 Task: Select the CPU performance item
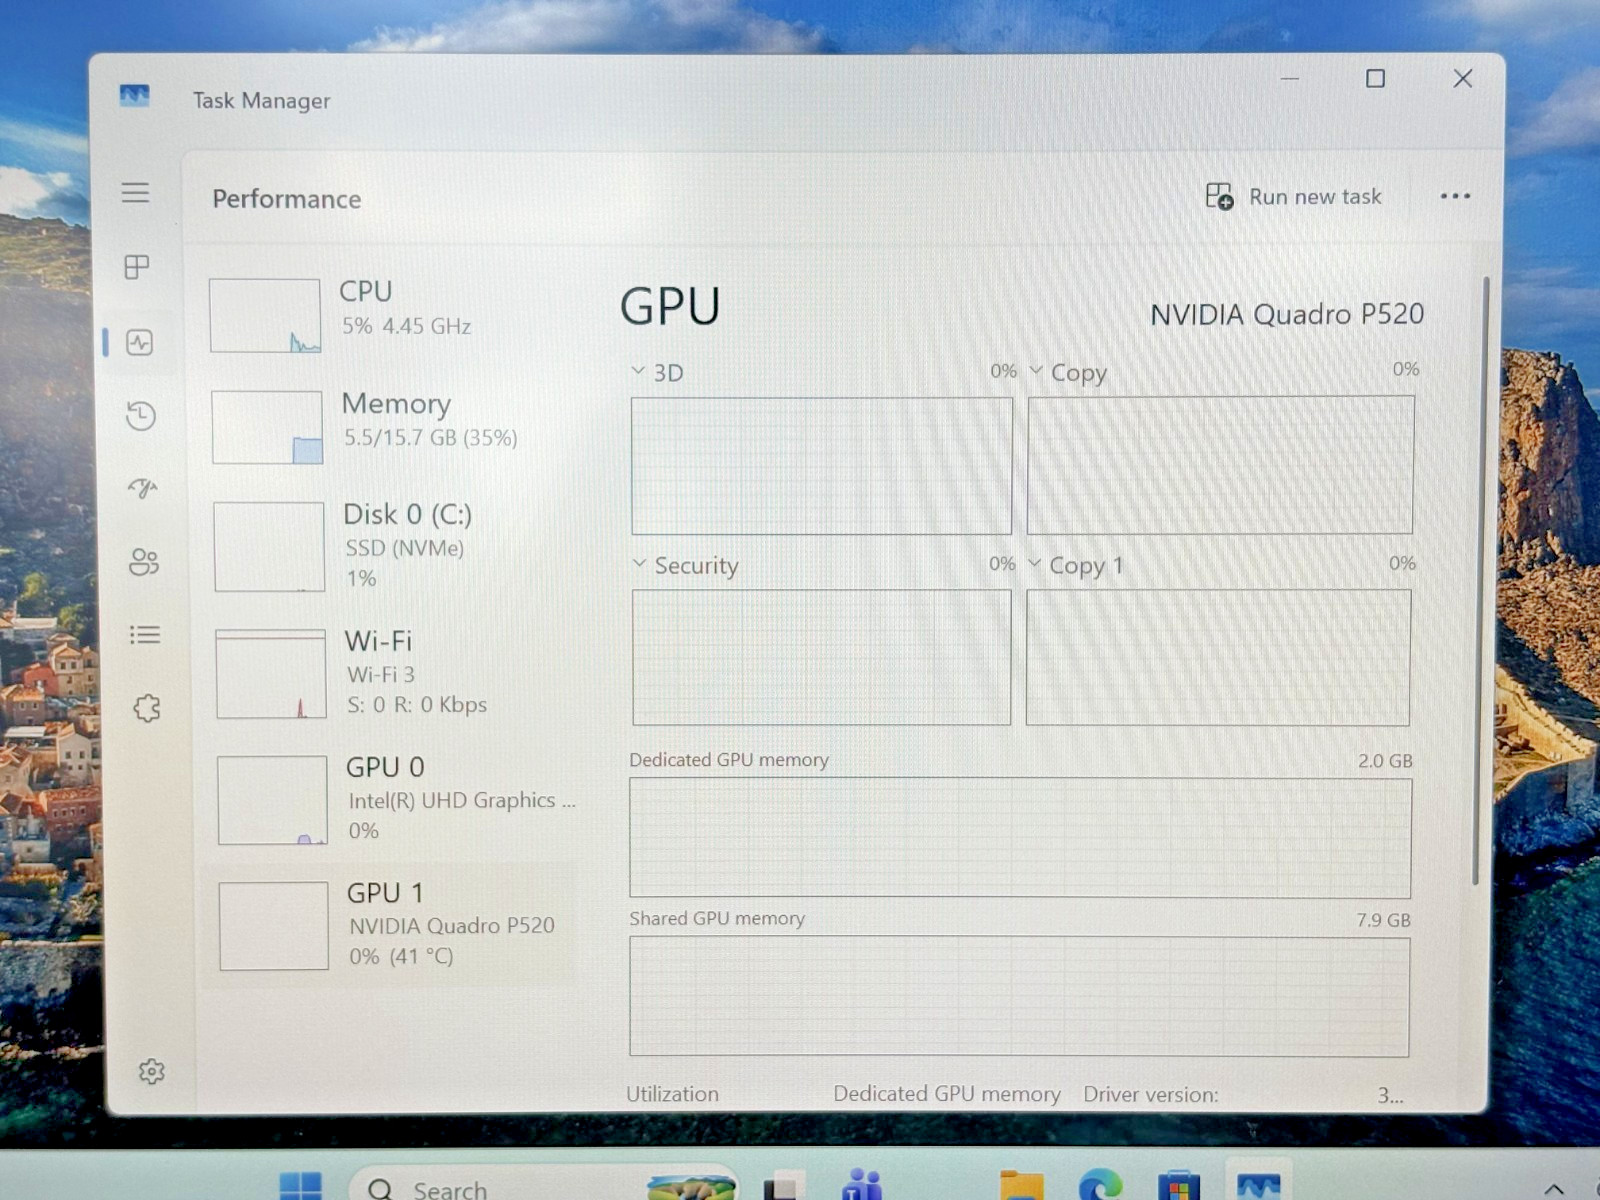(390, 313)
